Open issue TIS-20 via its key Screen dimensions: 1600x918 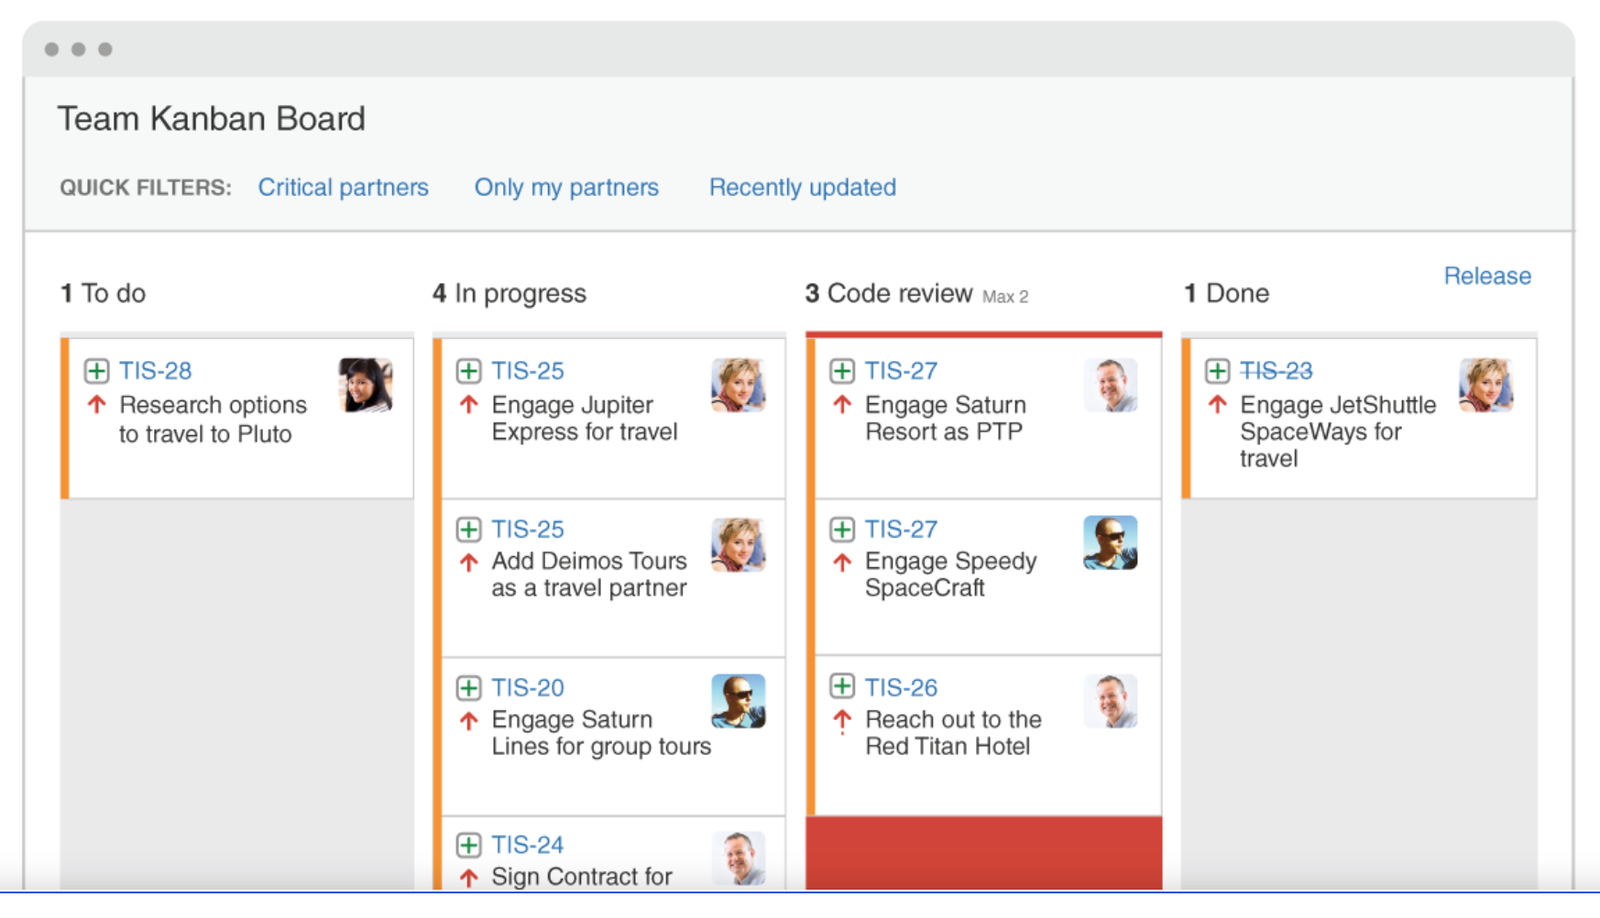tap(527, 688)
